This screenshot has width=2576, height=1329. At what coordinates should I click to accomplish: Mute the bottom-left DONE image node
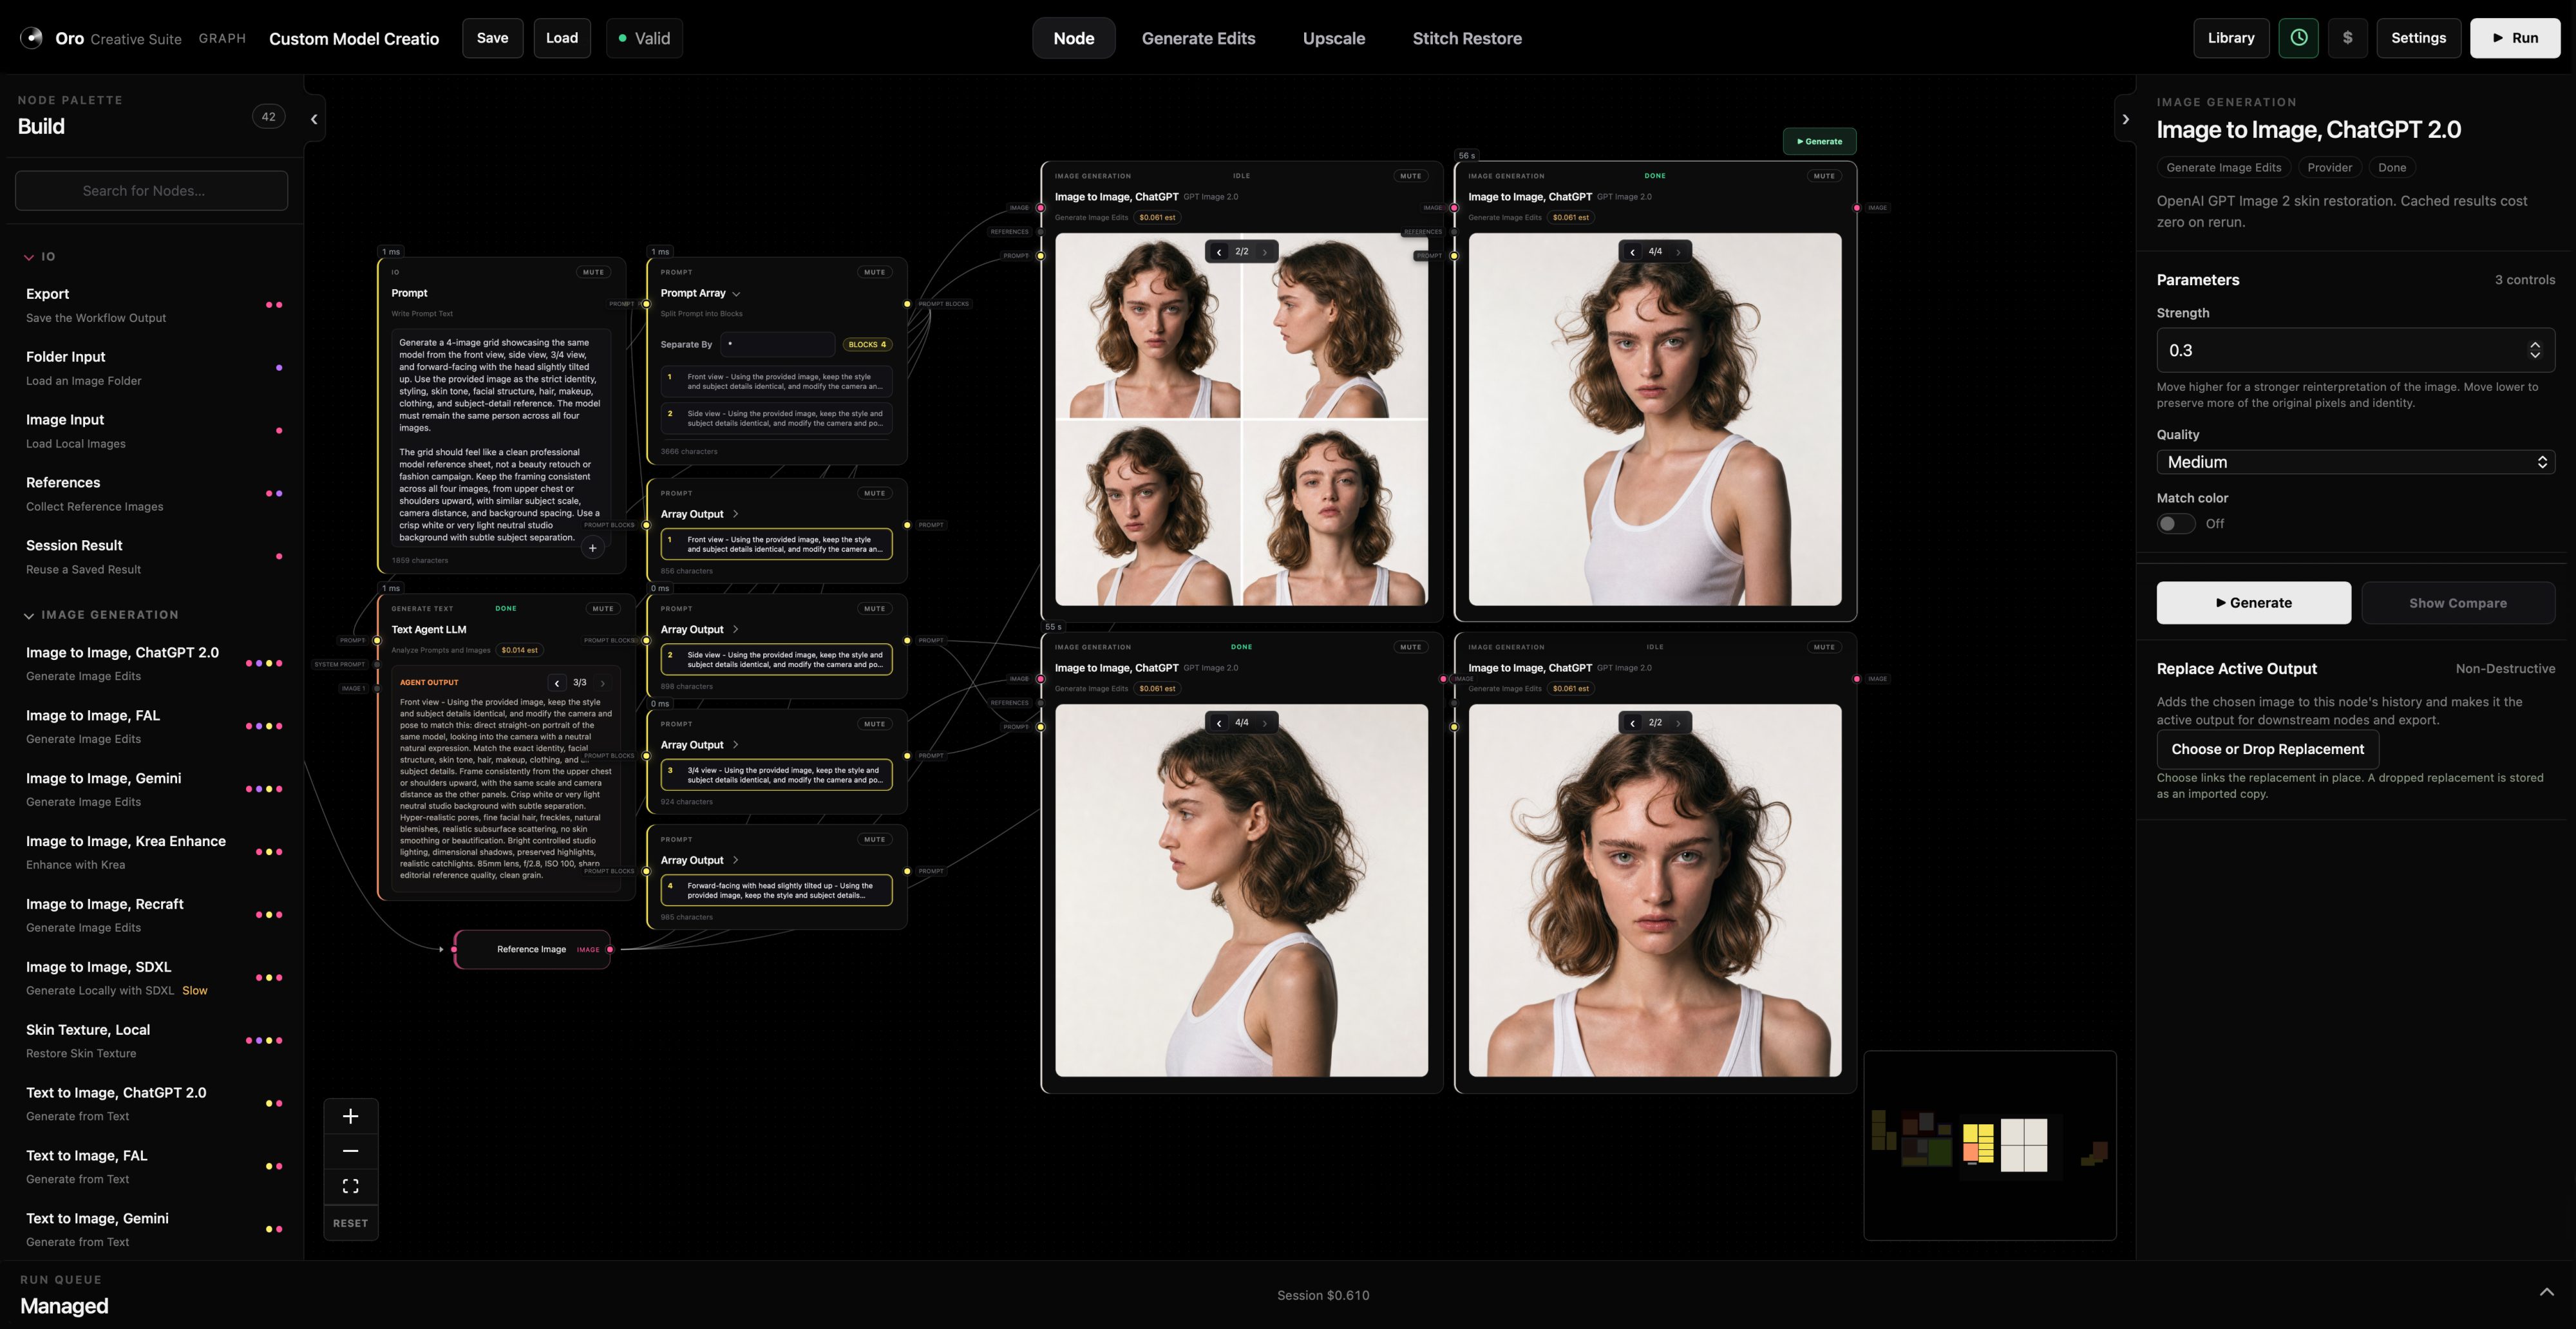[1411, 647]
